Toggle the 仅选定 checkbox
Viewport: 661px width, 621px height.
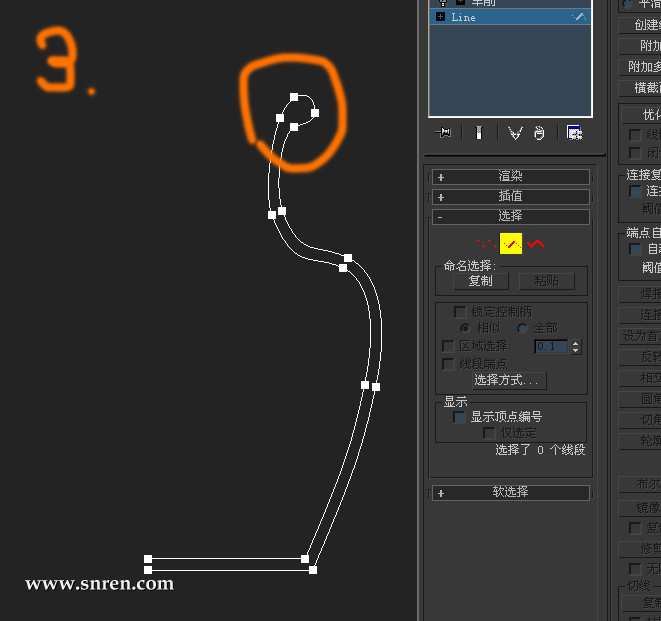pos(488,433)
